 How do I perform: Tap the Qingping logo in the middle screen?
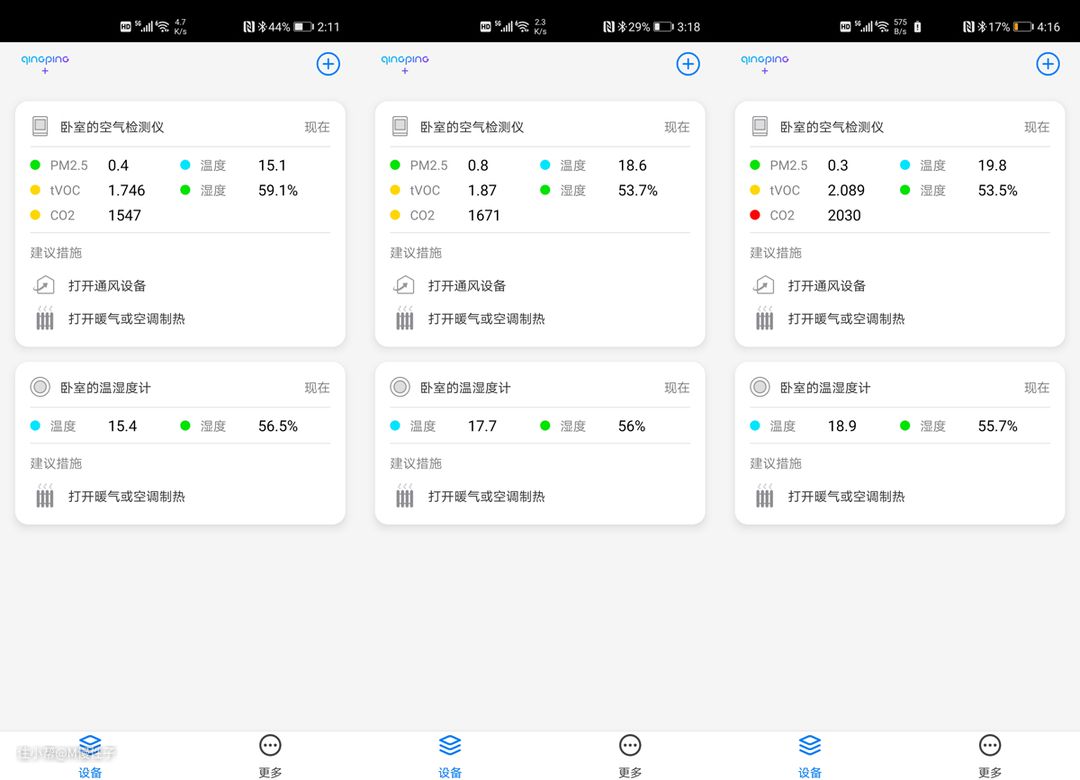[405, 62]
